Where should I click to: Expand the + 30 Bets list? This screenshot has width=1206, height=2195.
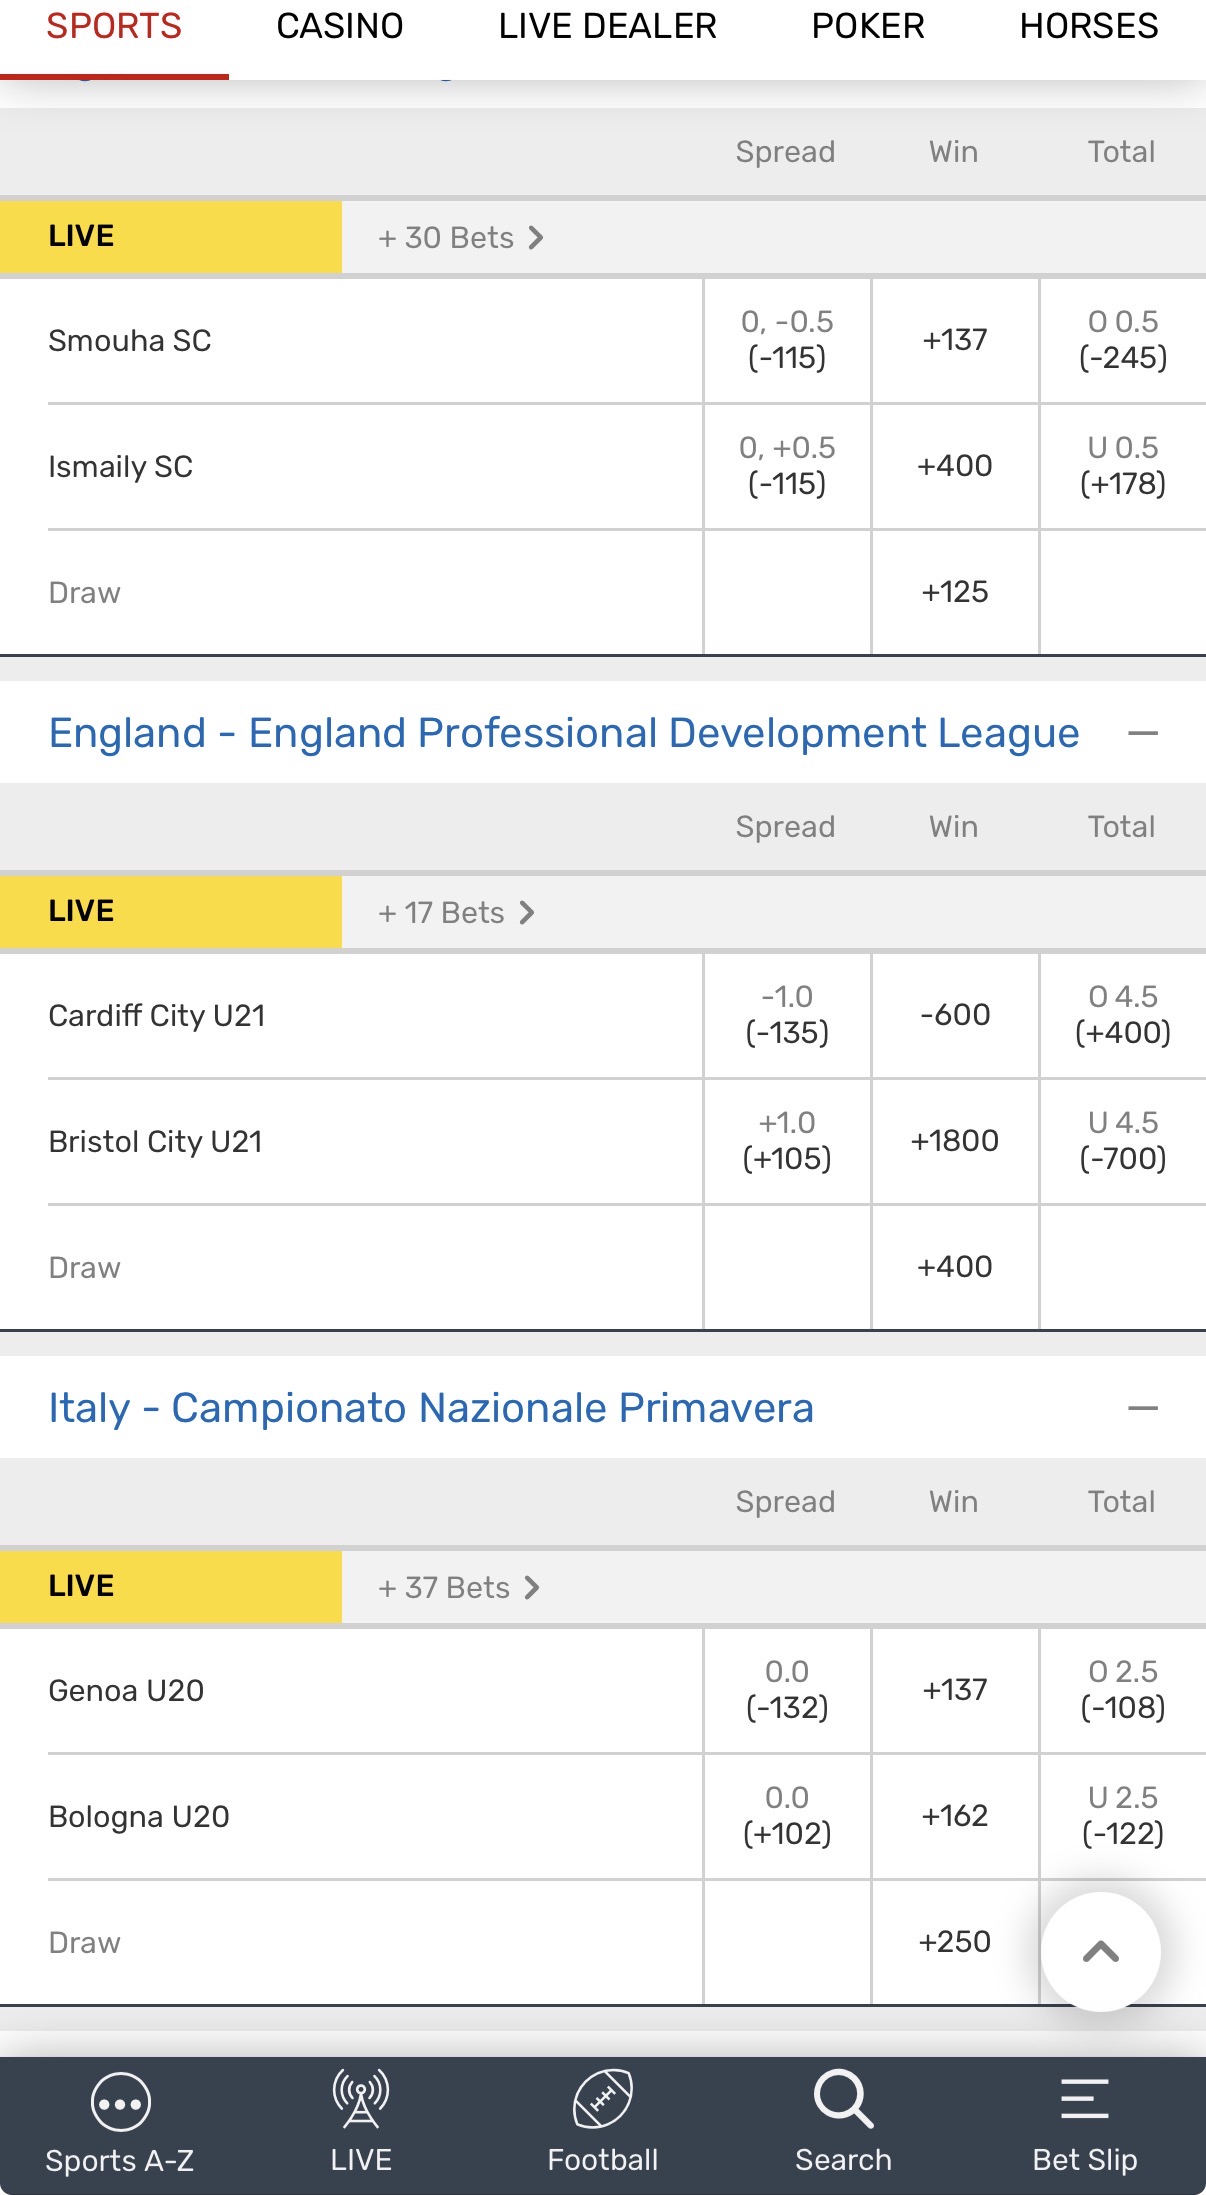click(x=460, y=238)
